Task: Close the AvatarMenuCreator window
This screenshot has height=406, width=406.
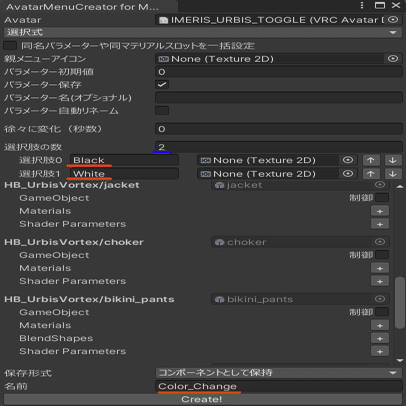Action: point(396,5)
